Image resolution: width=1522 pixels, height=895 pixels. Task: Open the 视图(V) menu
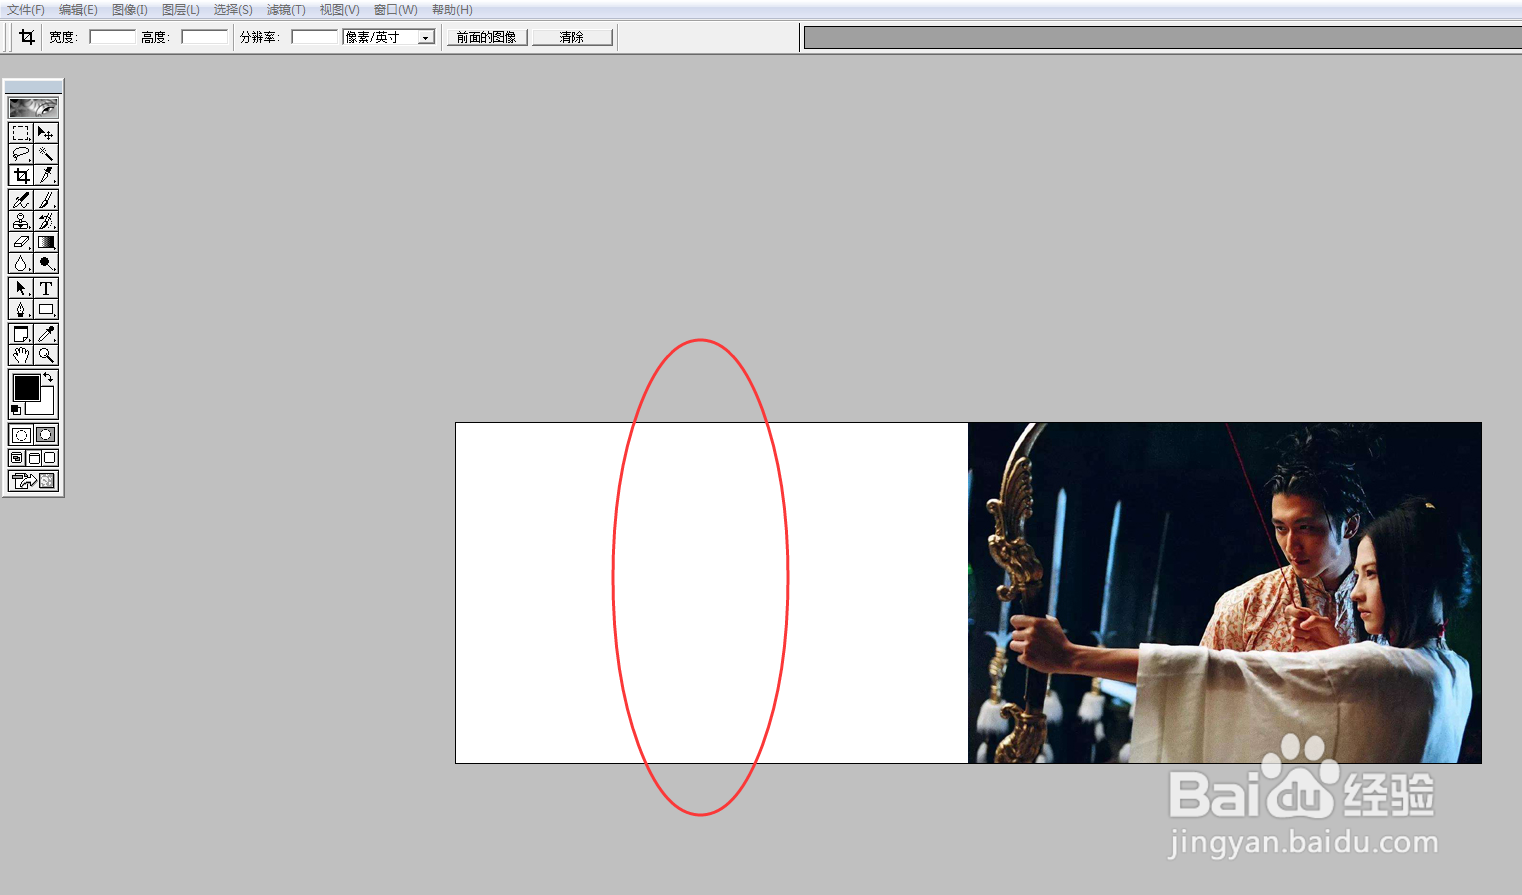(x=339, y=10)
